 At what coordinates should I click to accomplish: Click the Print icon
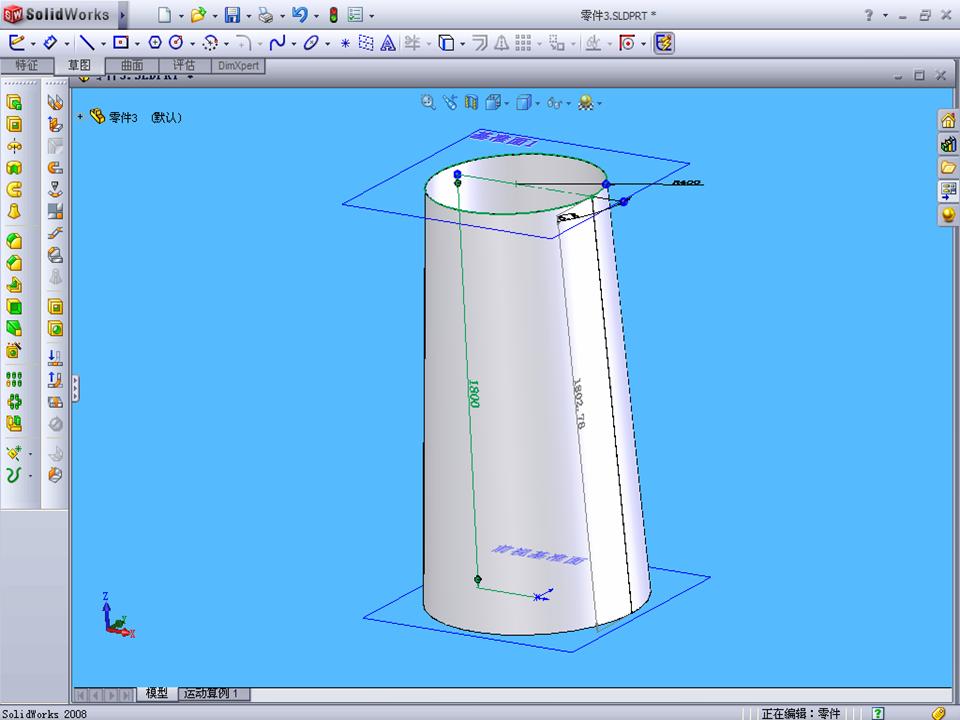(266, 15)
